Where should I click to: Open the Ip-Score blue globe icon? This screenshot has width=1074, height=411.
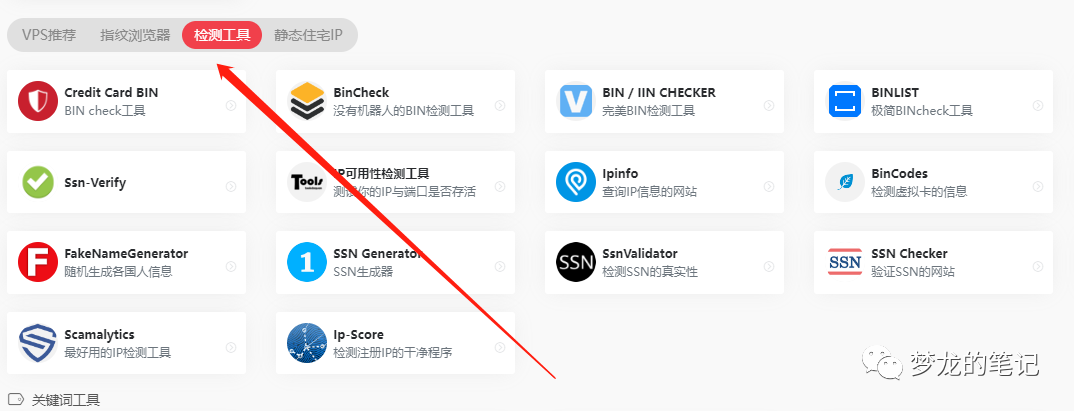point(307,343)
